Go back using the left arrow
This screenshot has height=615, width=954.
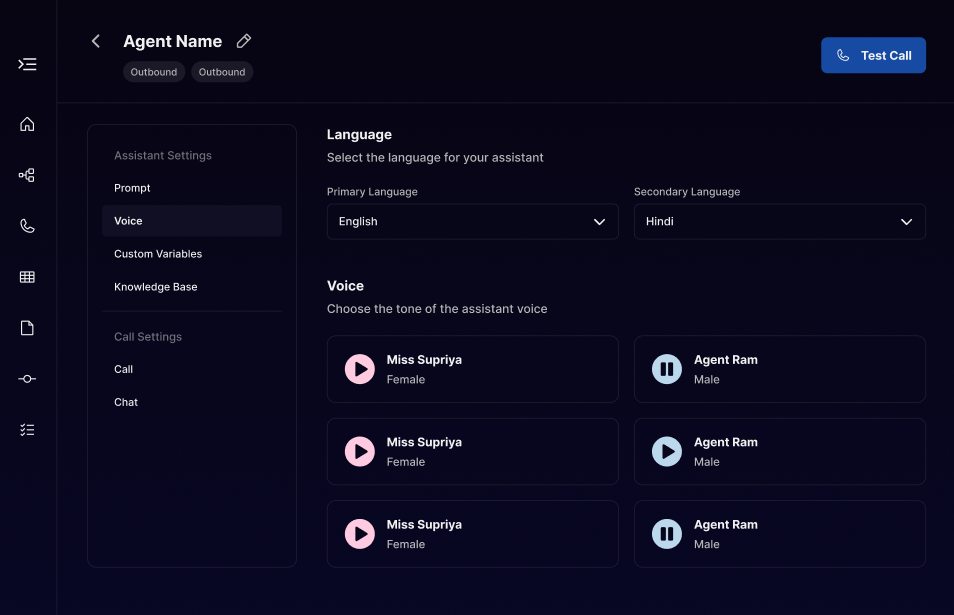(96, 41)
